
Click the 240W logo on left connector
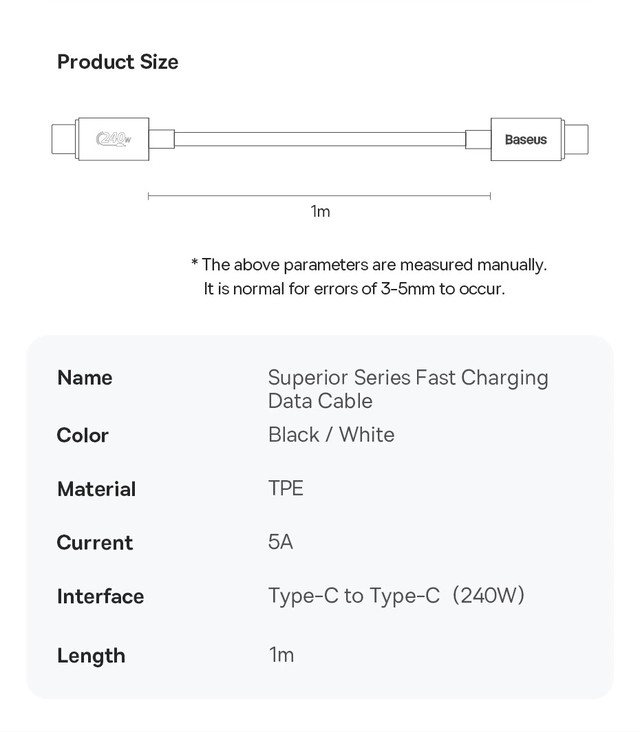pyautogui.click(x=113, y=139)
